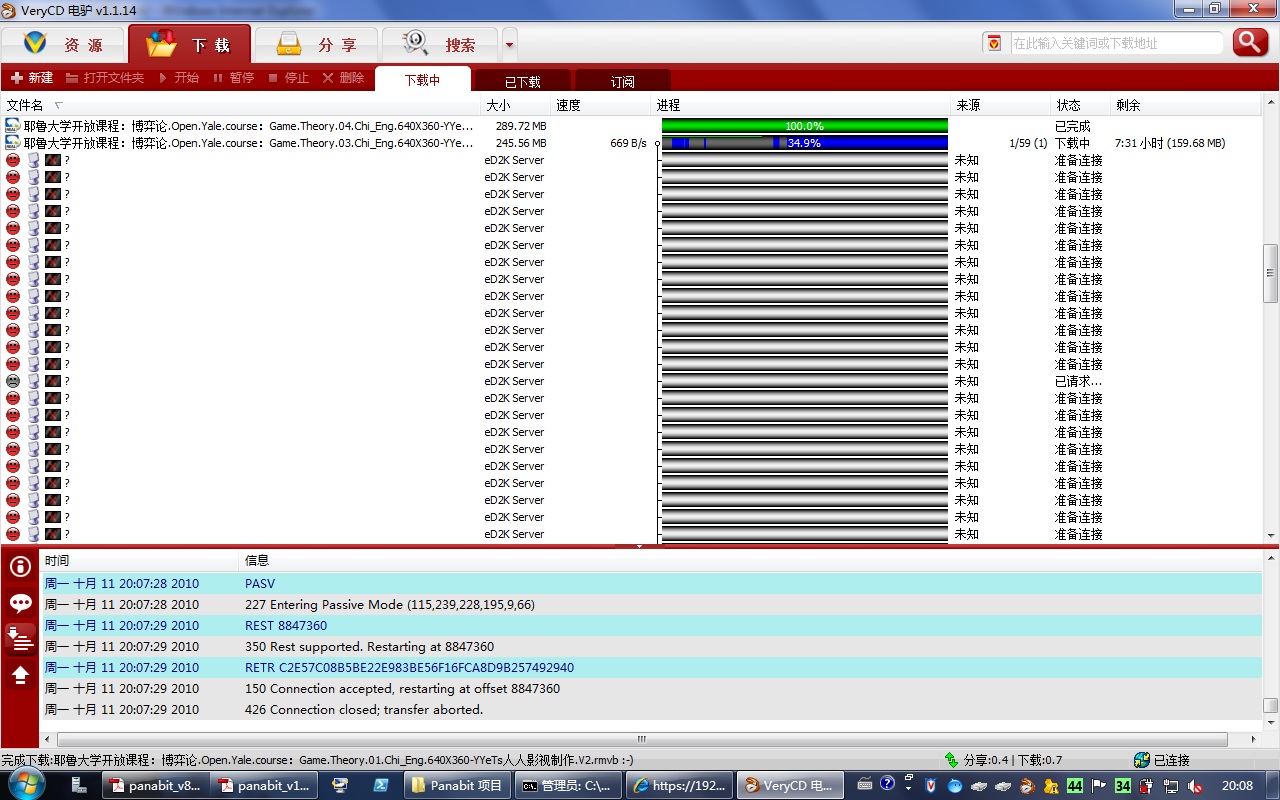The image size is (1280, 800).
Task: Click the help question mark tray icon
Action: (887, 784)
